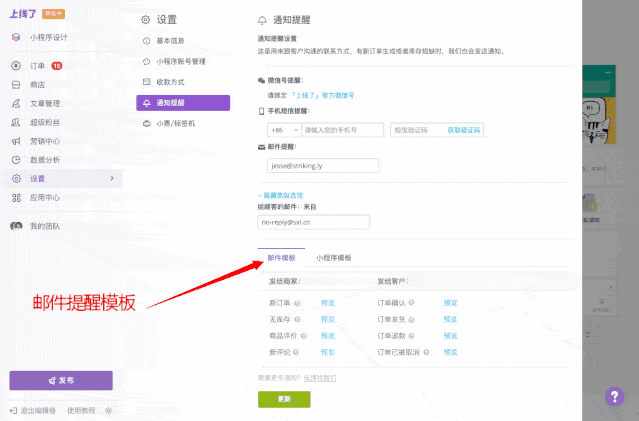Click info icon next to 无库存
Image resolution: width=639 pixels, height=421 pixels.
(x=297, y=320)
